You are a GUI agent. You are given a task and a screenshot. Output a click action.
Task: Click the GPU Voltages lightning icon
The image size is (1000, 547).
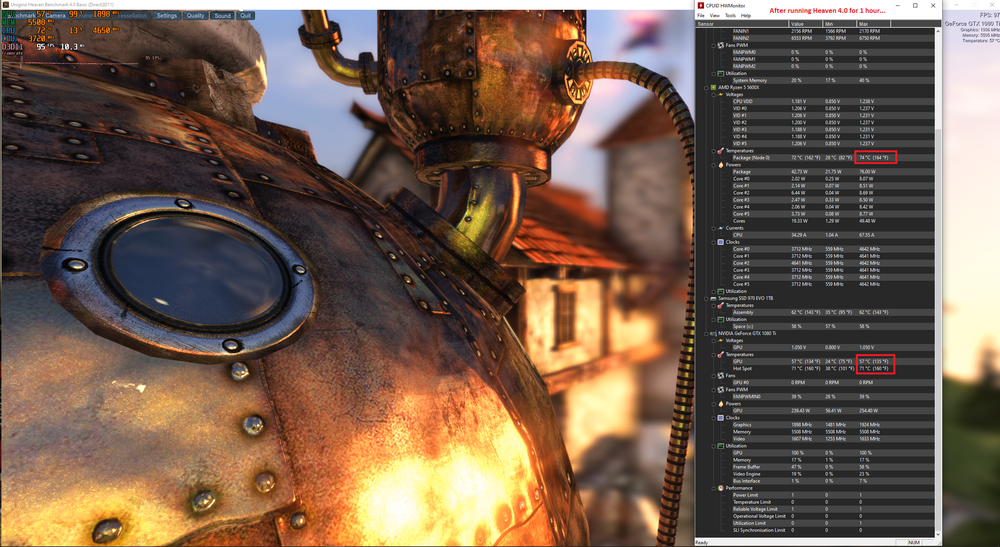coord(721,340)
